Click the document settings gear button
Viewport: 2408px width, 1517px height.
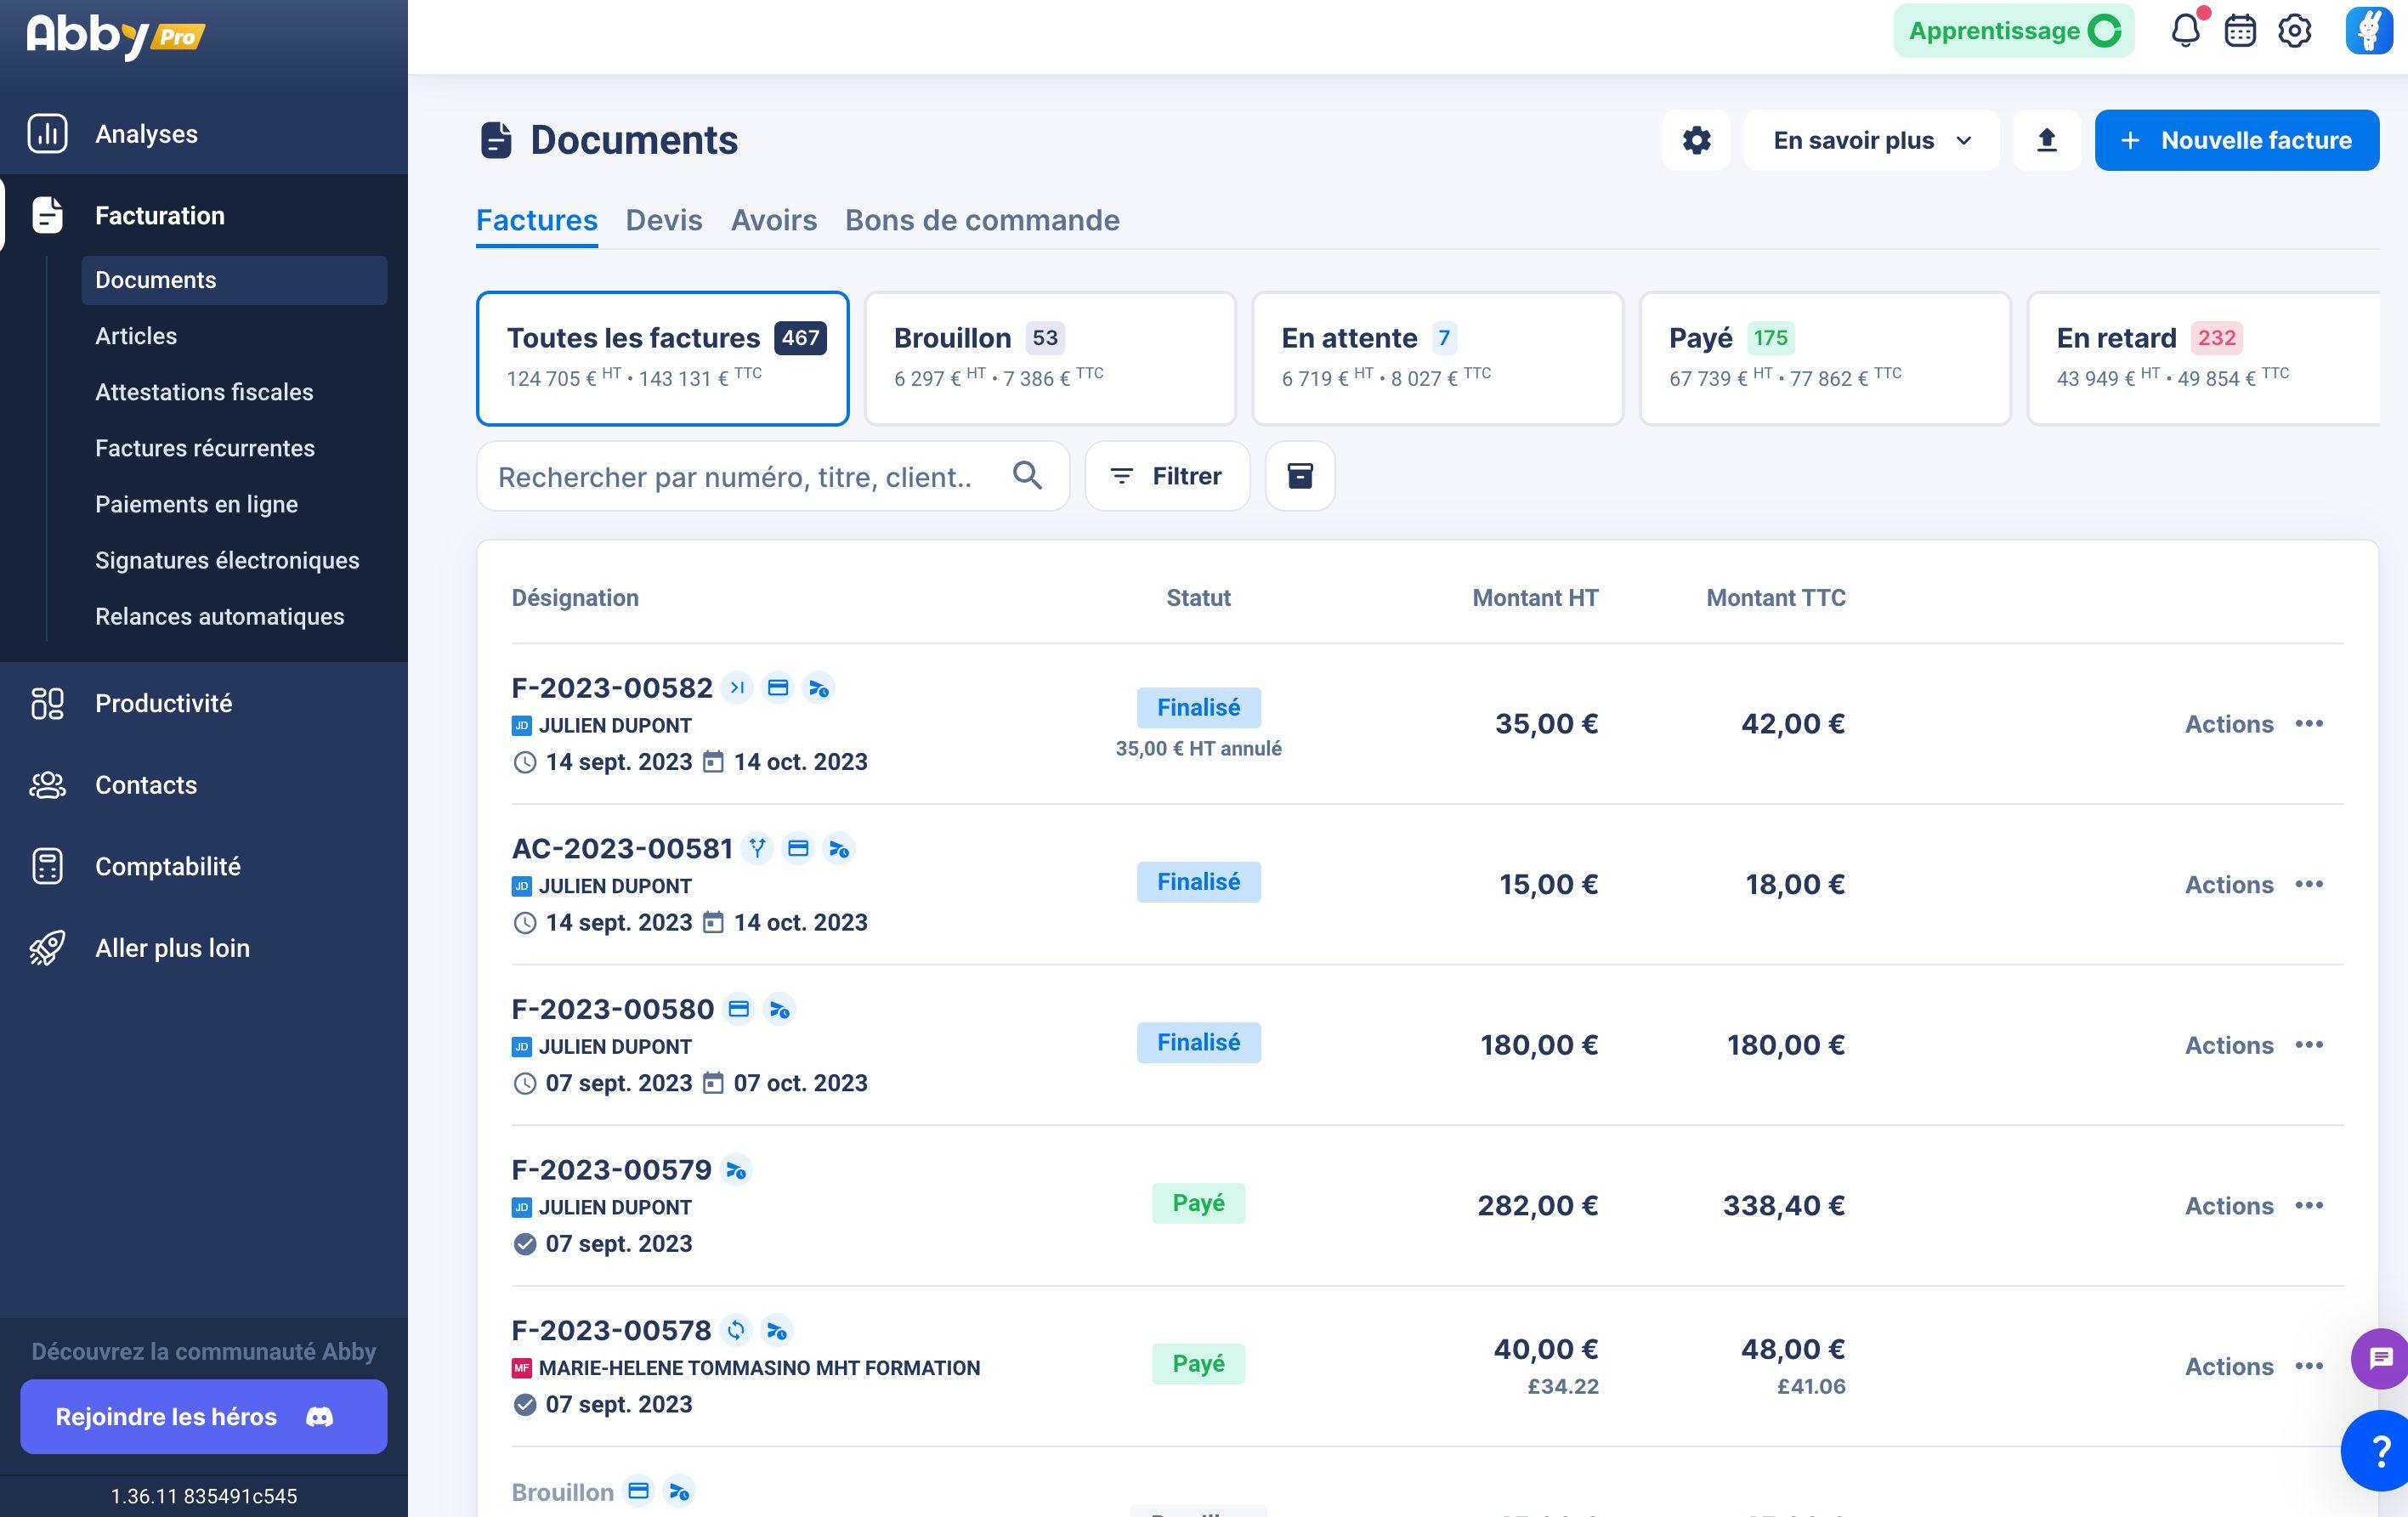[x=1696, y=140]
